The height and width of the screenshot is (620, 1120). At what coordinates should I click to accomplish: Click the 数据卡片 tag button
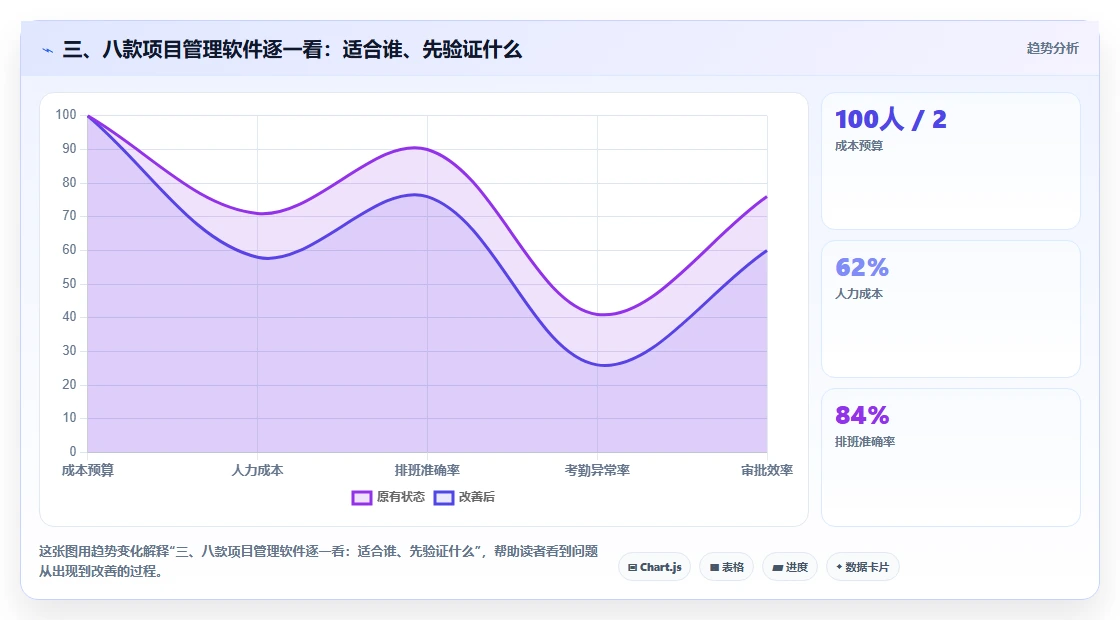click(x=863, y=567)
